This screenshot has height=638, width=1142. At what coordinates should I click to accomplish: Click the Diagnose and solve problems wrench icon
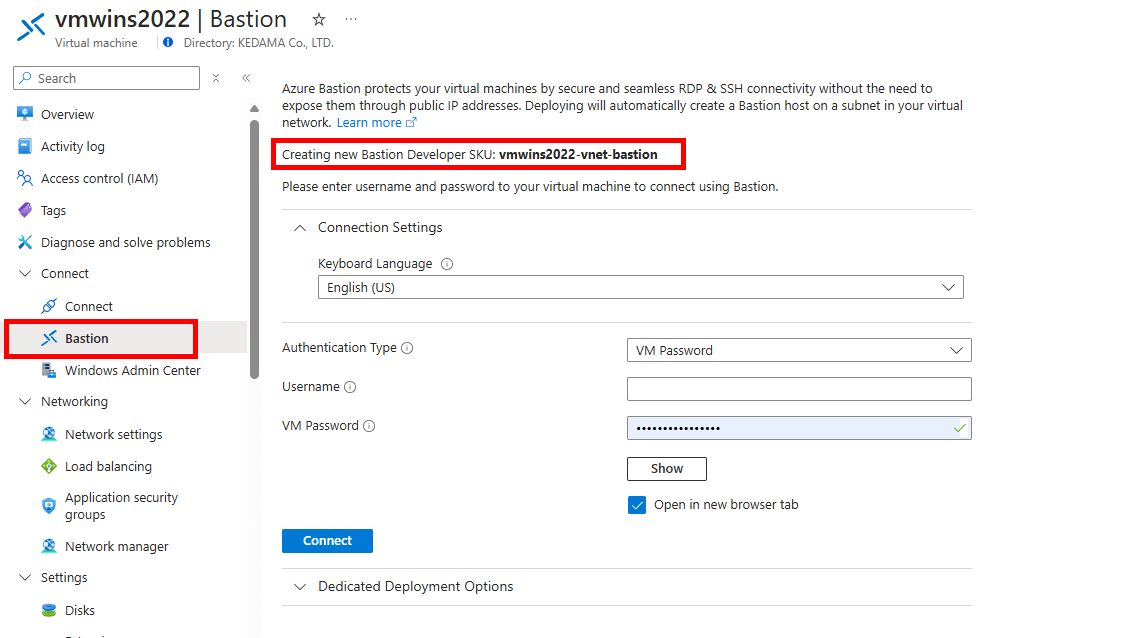tap(25, 242)
